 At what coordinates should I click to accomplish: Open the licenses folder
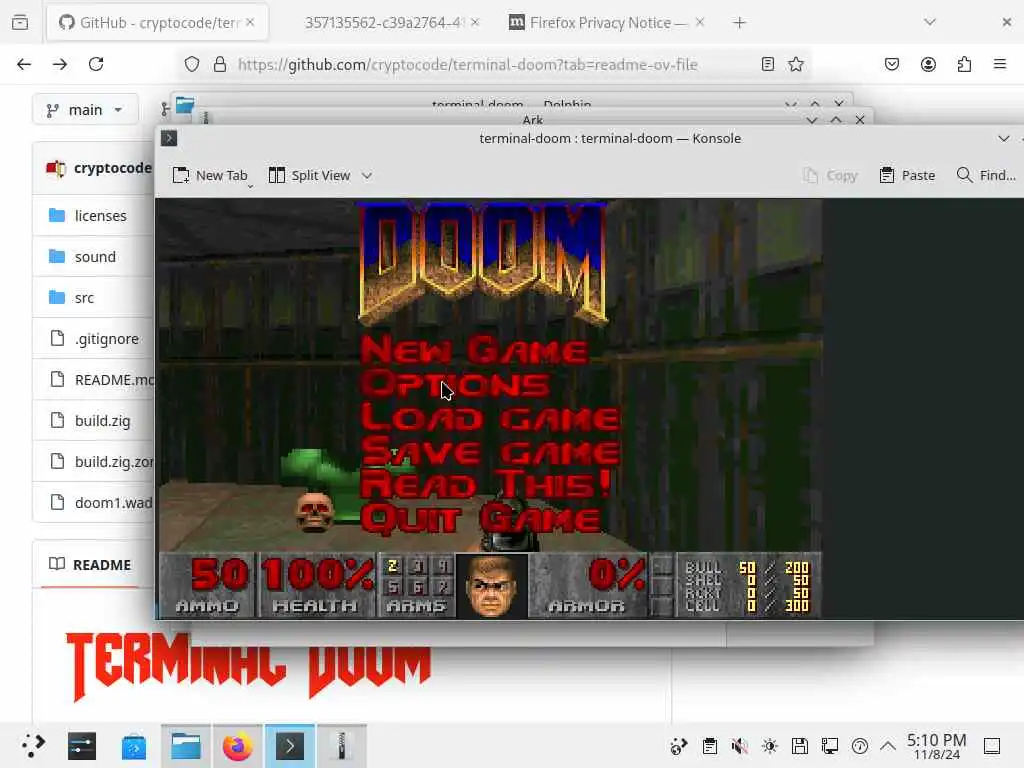[x=101, y=216]
